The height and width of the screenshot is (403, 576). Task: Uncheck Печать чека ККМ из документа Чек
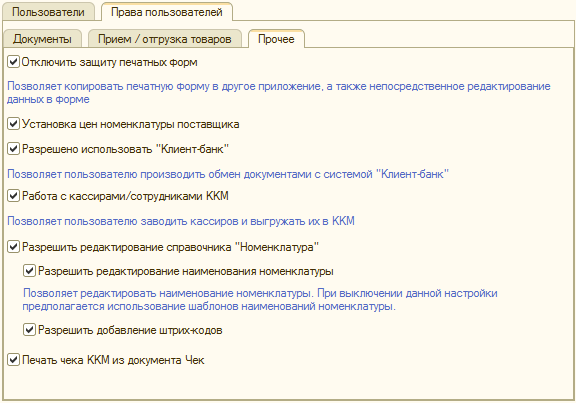(14, 360)
